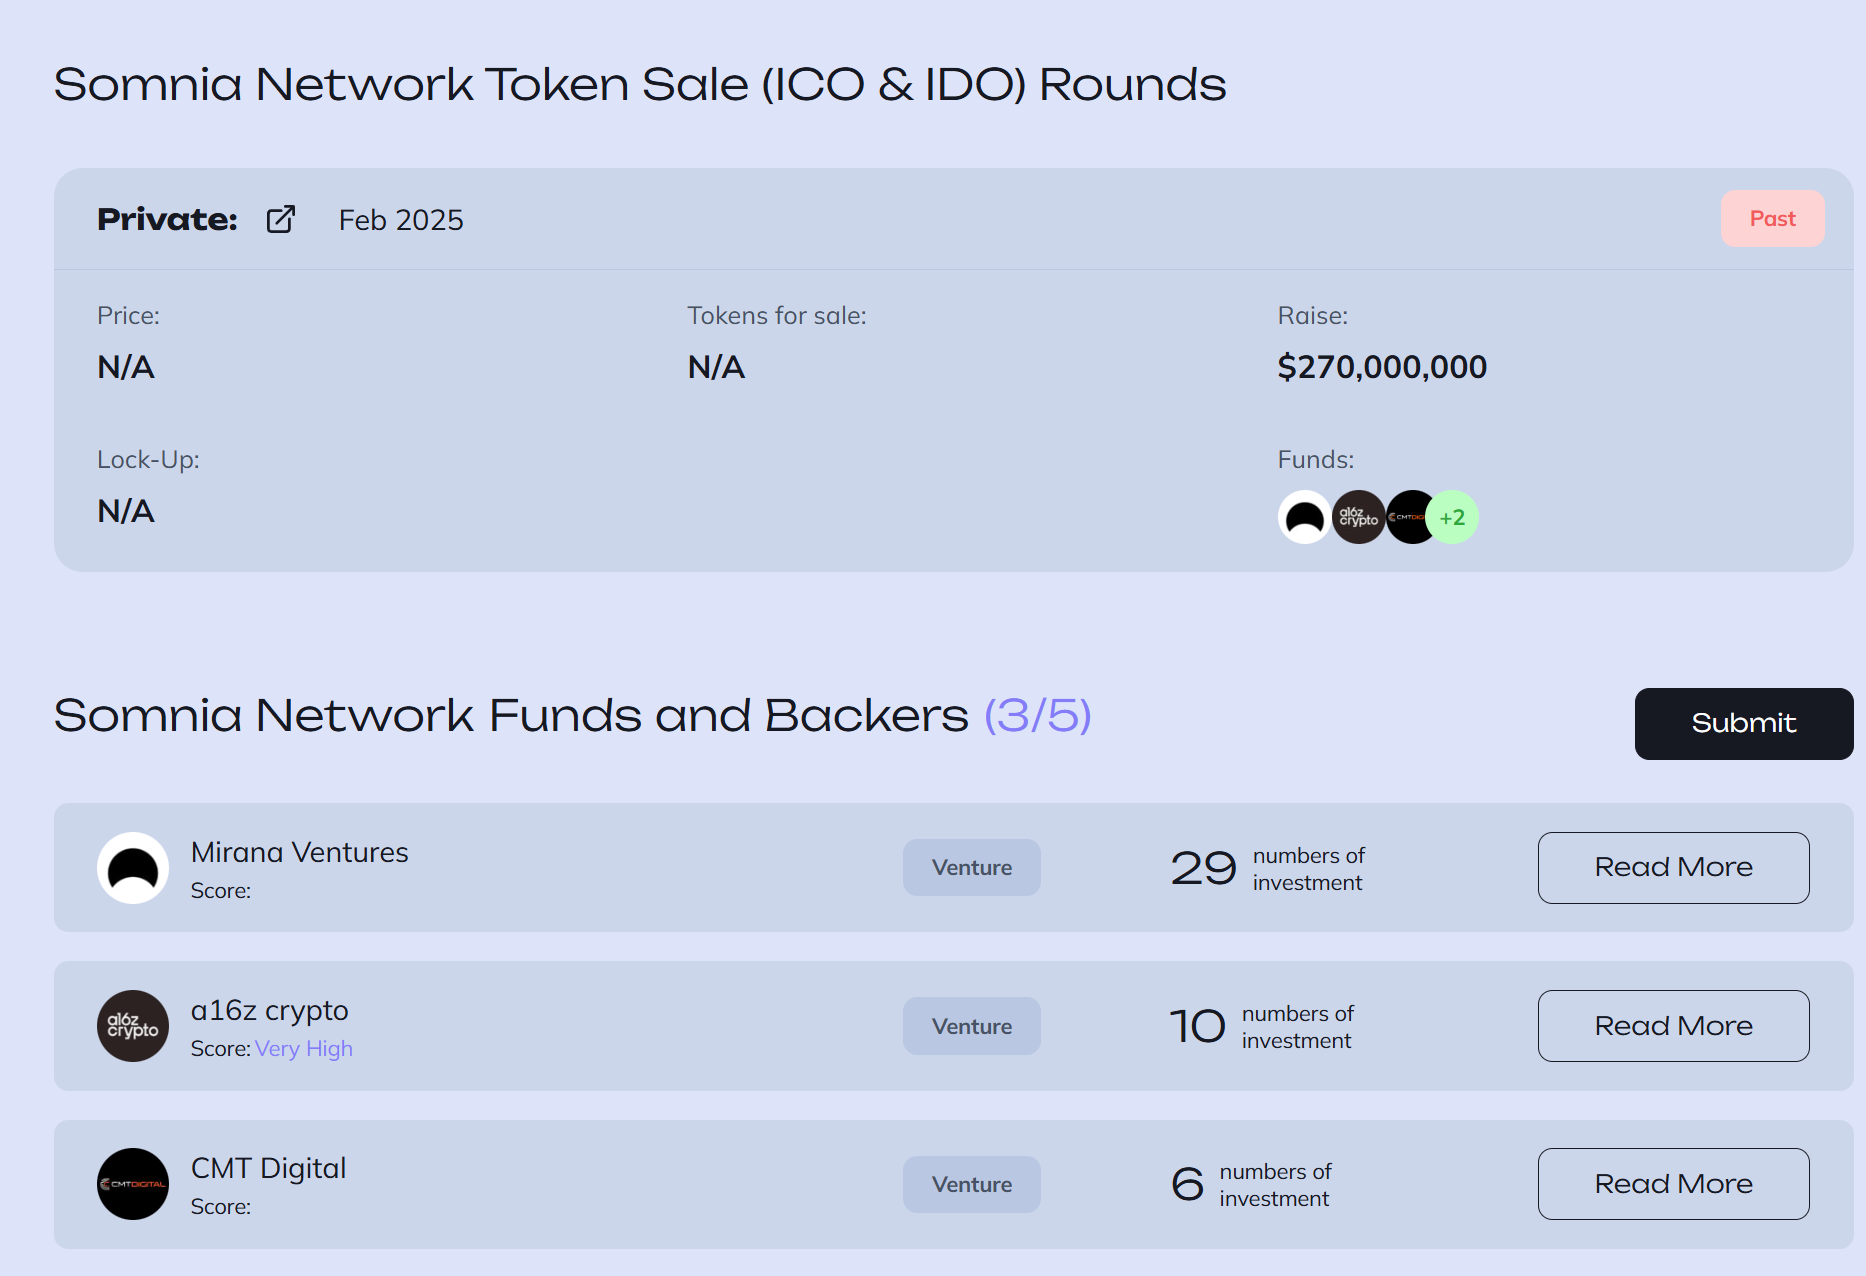Open the Private round external link icon
This screenshot has height=1276, width=1866.
[x=281, y=219]
